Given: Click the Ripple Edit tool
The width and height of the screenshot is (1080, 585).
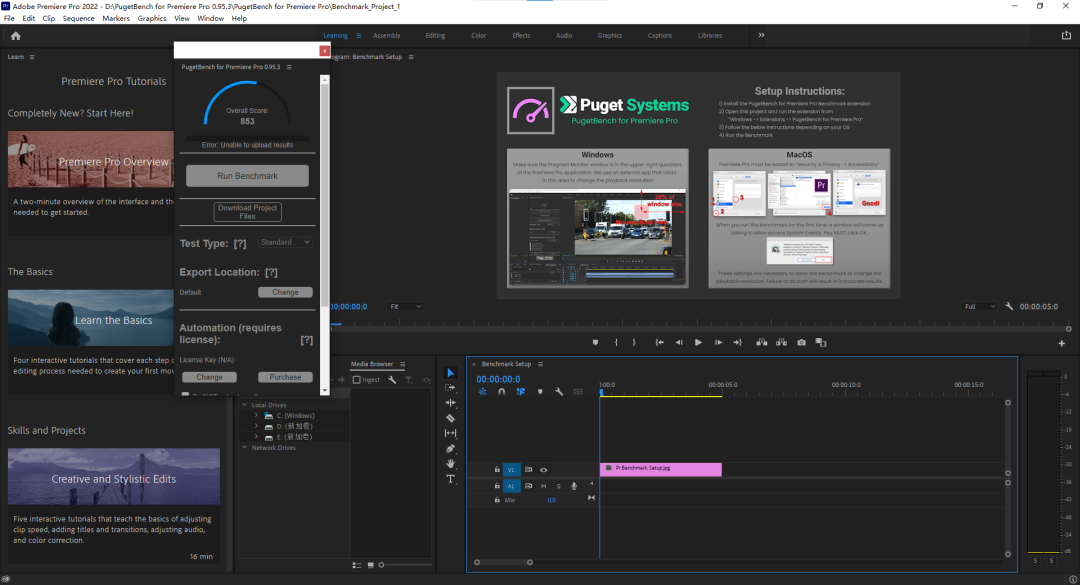Looking at the screenshot, I should (x=450, y=402).
